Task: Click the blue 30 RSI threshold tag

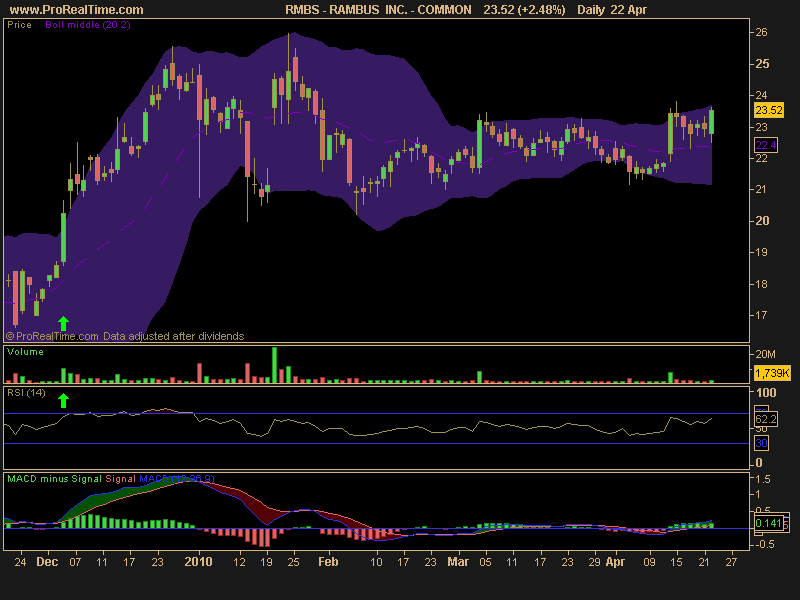Action: 761,443
